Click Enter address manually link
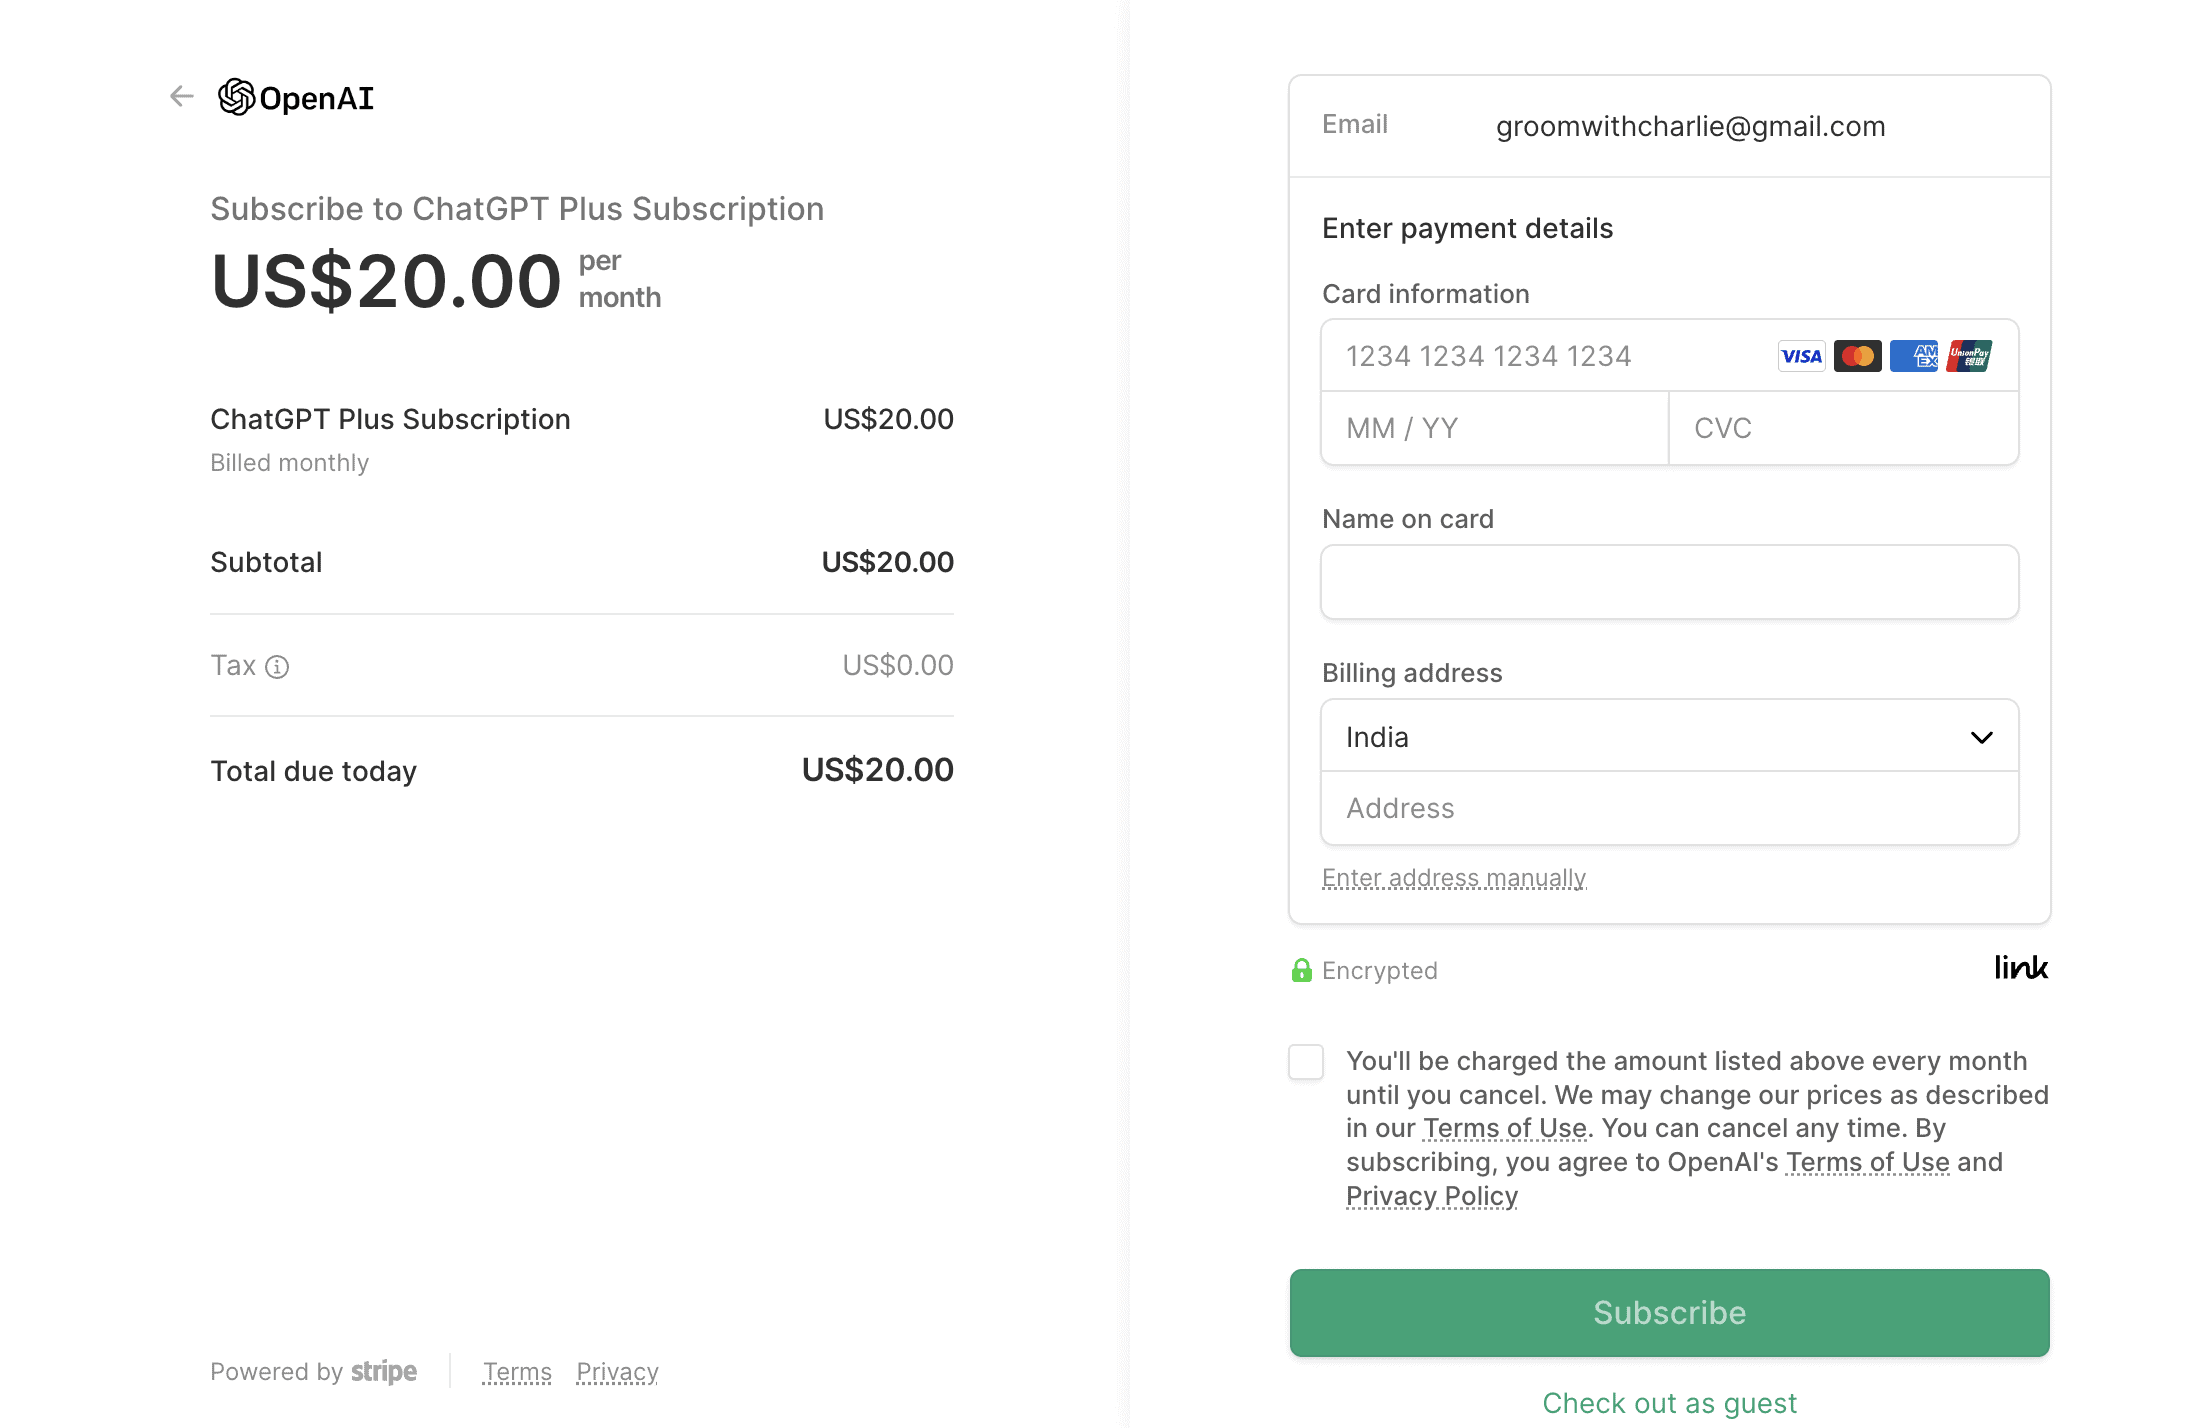The height and width of the screenshot is (1428, 2196). 1454,878
